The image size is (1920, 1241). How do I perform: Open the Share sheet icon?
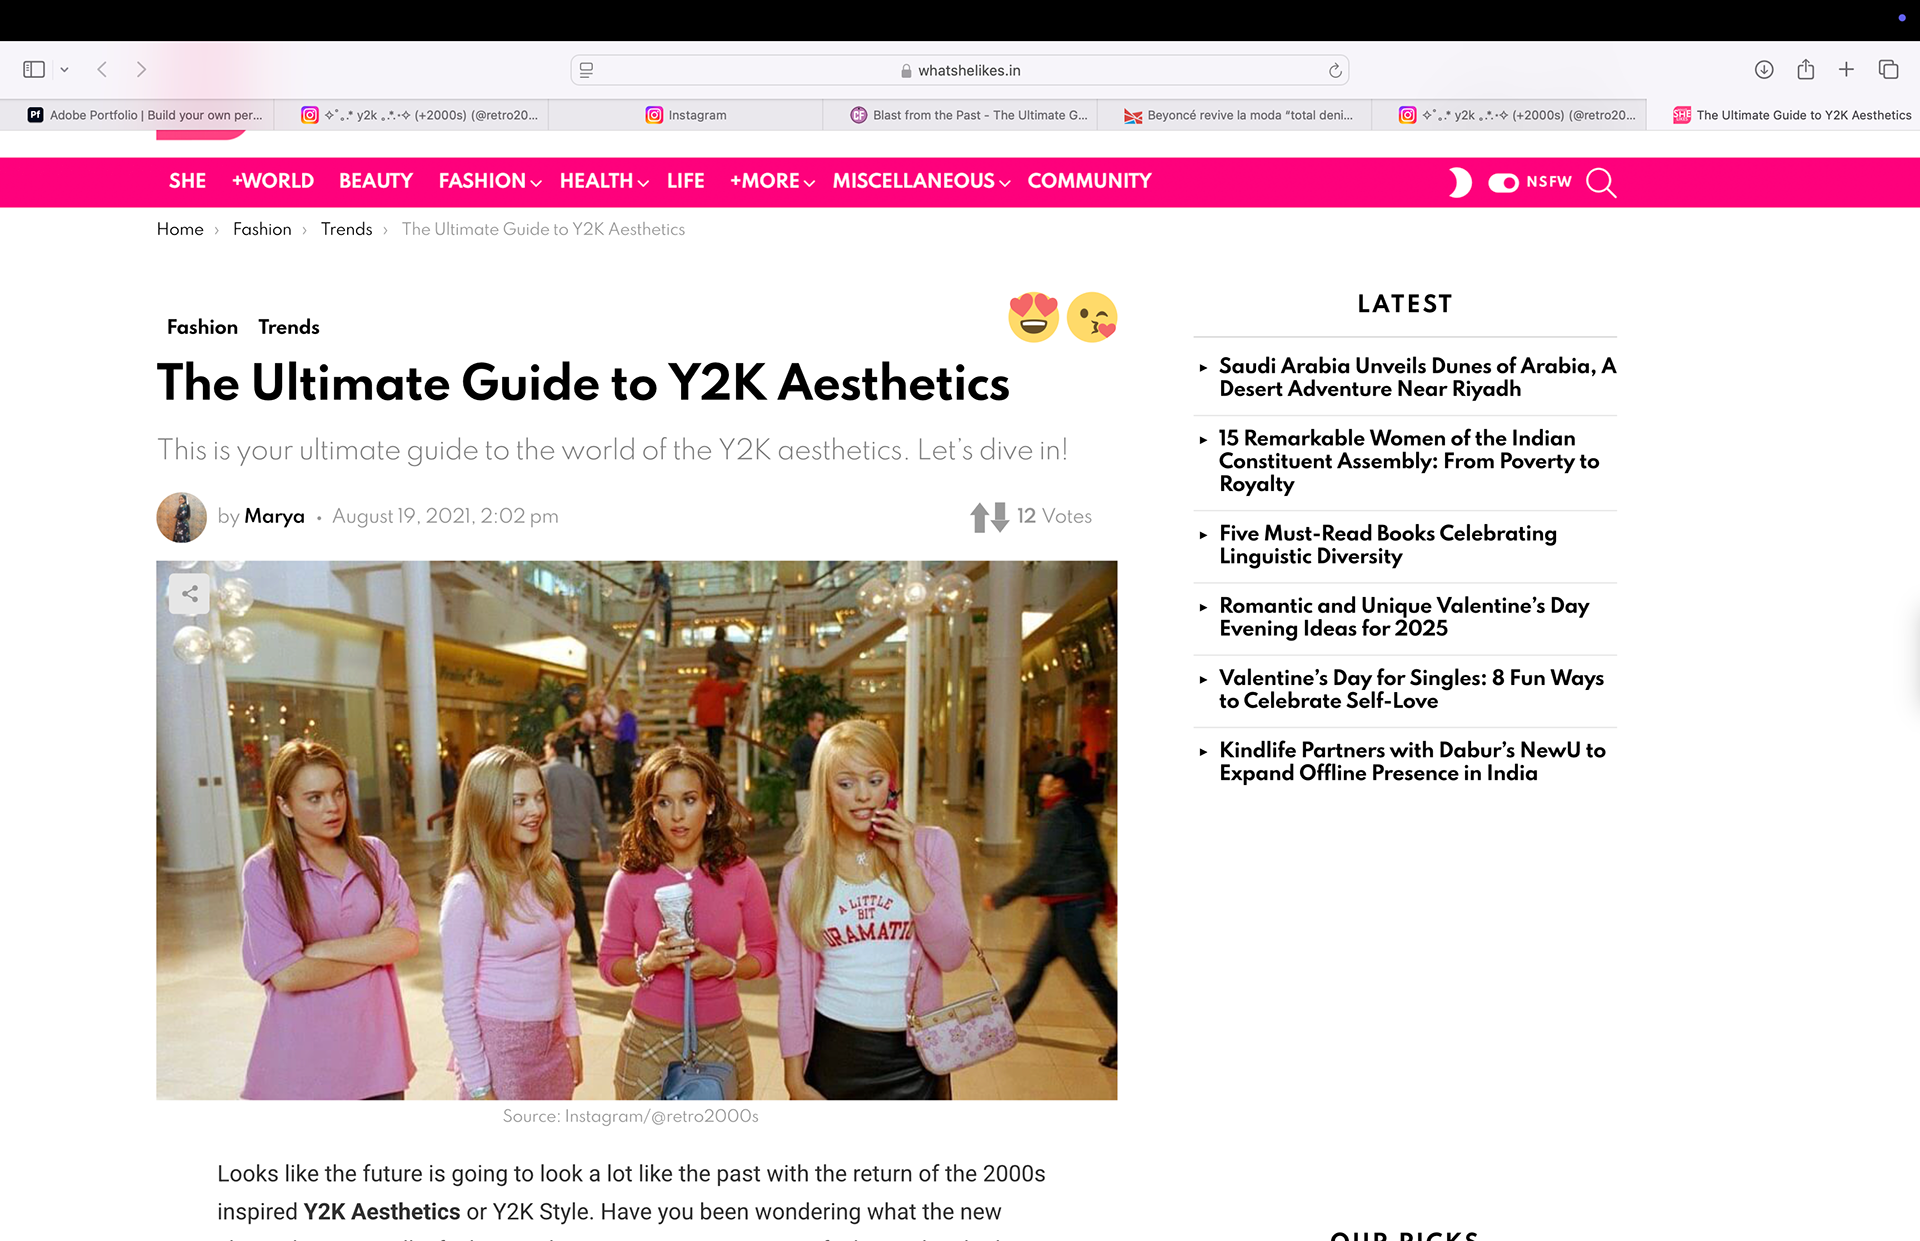click(1805, 69)
